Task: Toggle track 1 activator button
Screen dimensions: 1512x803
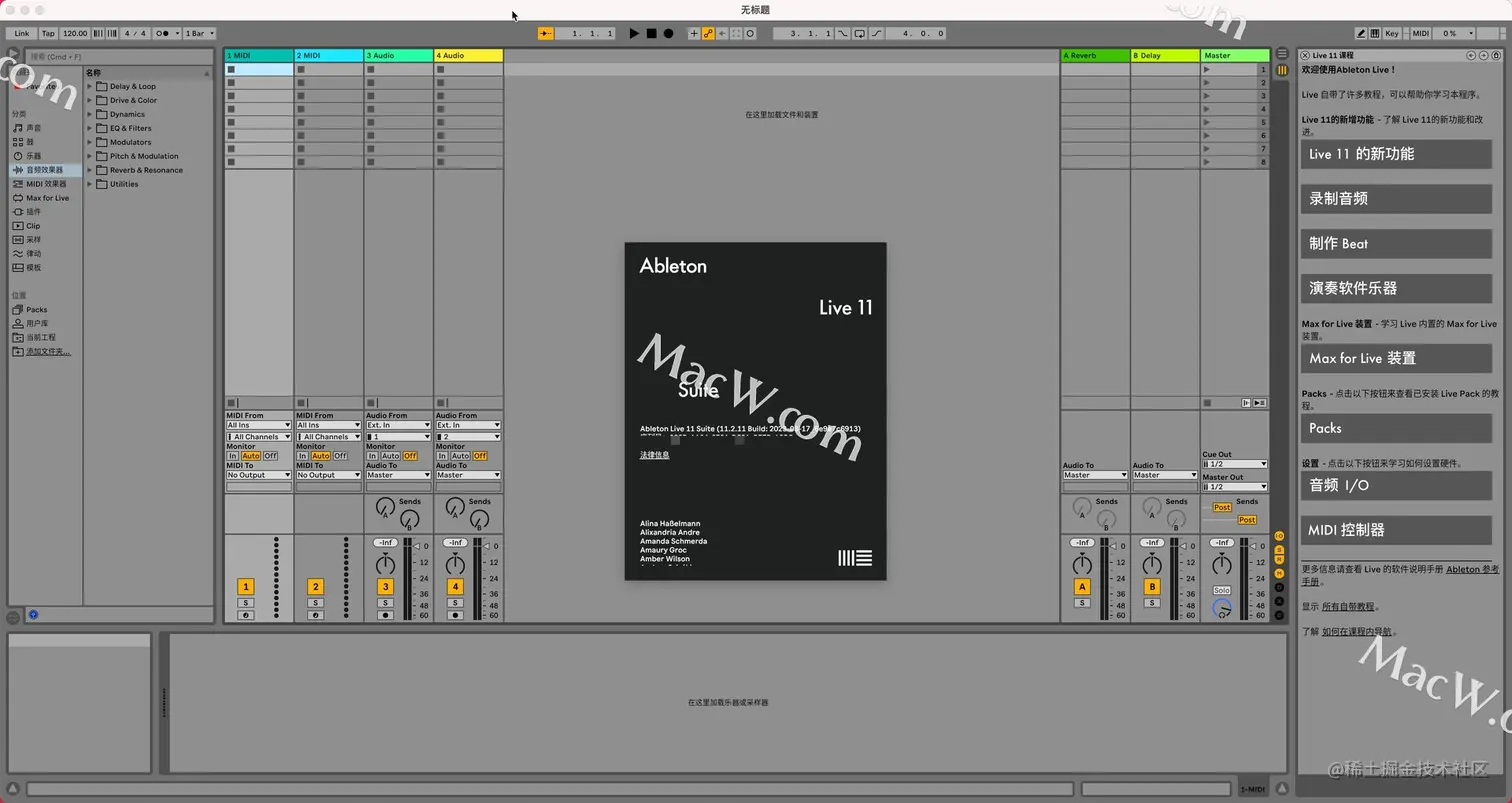Action: point(246,587)
